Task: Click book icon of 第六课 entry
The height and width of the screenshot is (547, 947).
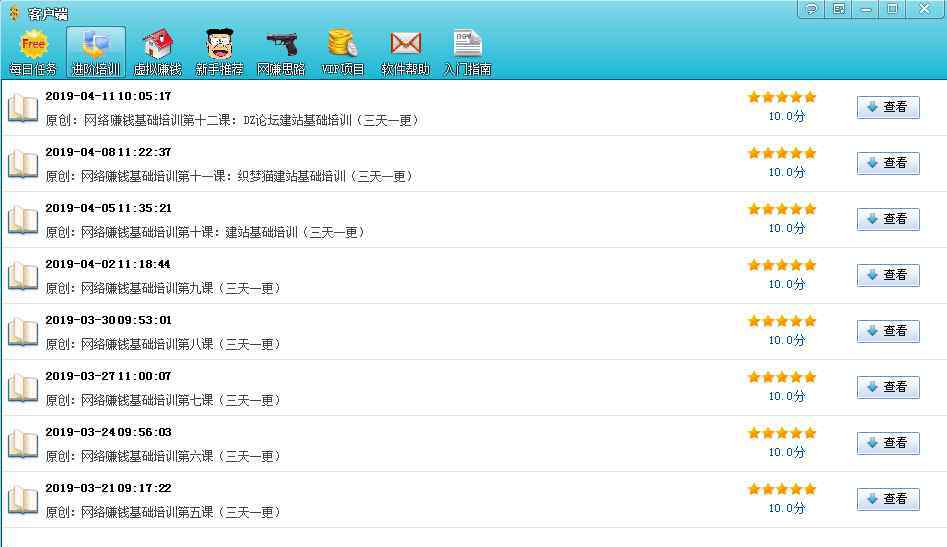Action: click(23, 444)
